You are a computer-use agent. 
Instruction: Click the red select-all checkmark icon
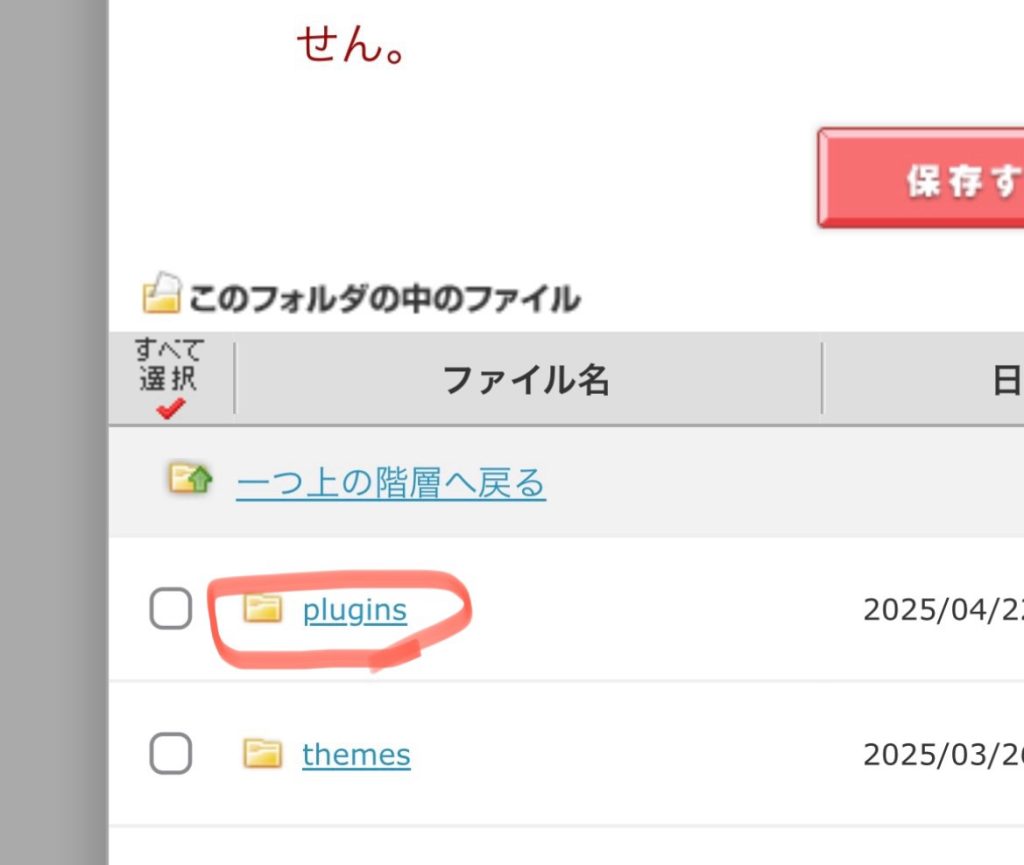point(171,408)
